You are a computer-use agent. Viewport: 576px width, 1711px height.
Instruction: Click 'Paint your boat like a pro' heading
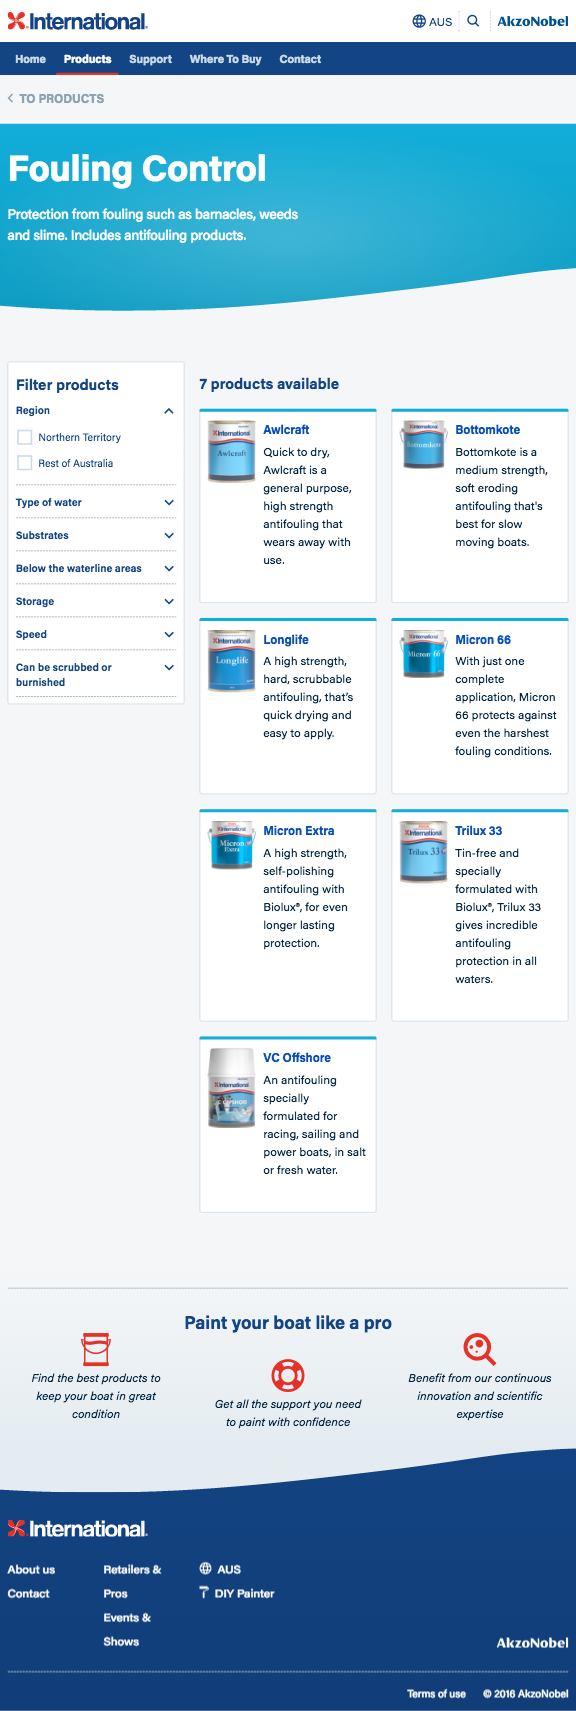[x=288, y=1323]
